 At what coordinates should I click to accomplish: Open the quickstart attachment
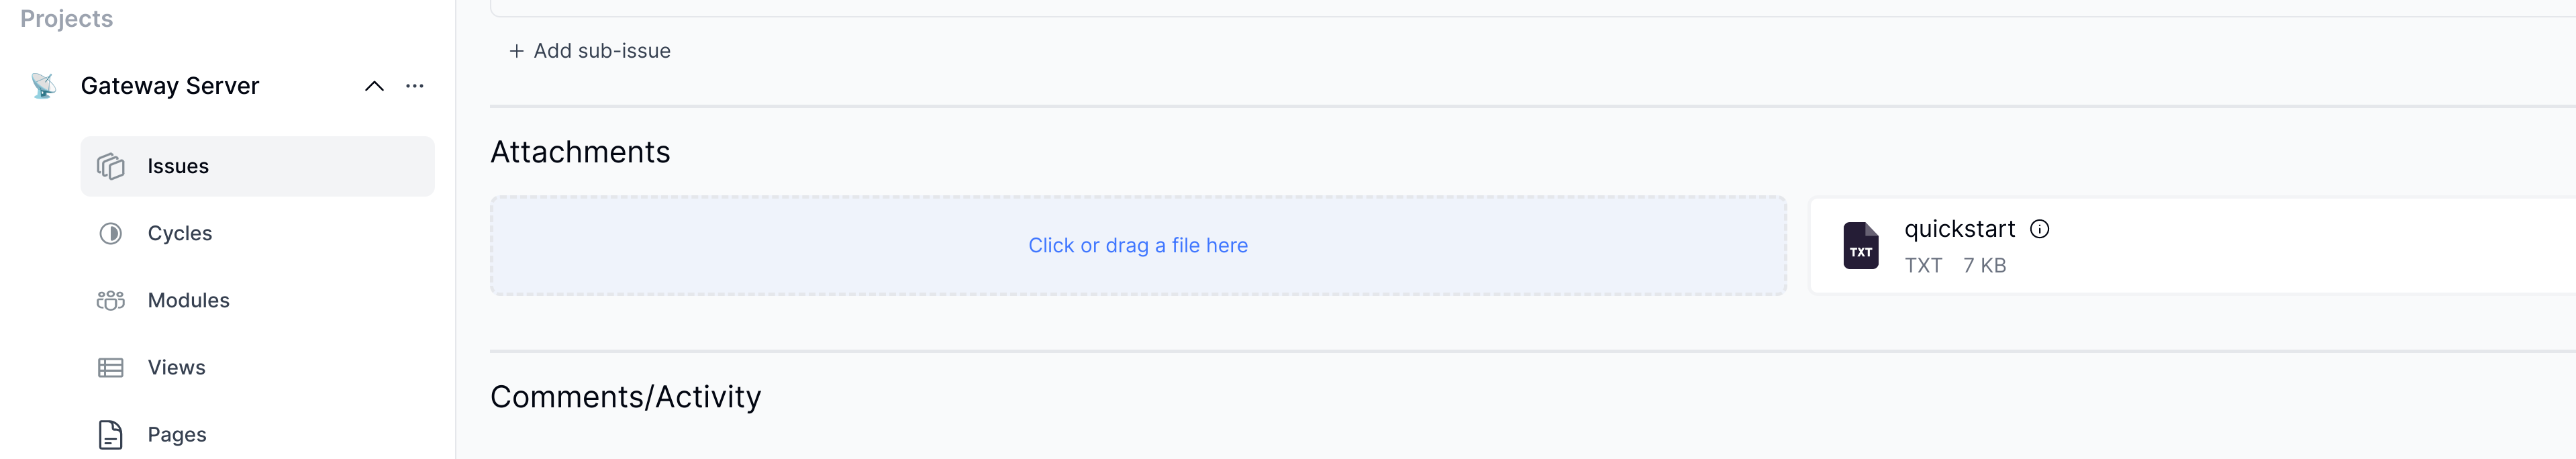(1957, 228)
